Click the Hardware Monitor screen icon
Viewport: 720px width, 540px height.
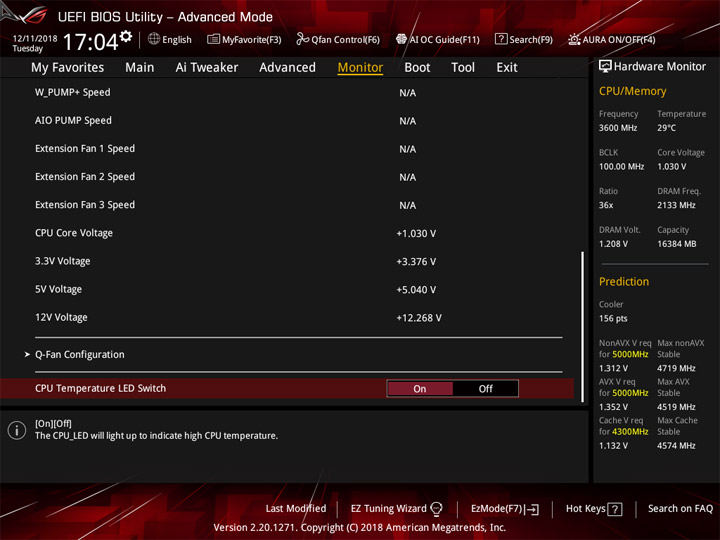605,66
